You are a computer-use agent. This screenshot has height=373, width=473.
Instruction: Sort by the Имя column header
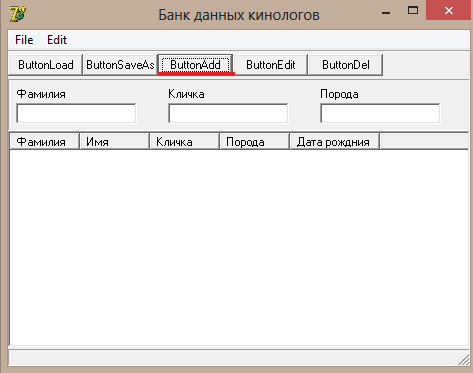(x=114, y=142)
